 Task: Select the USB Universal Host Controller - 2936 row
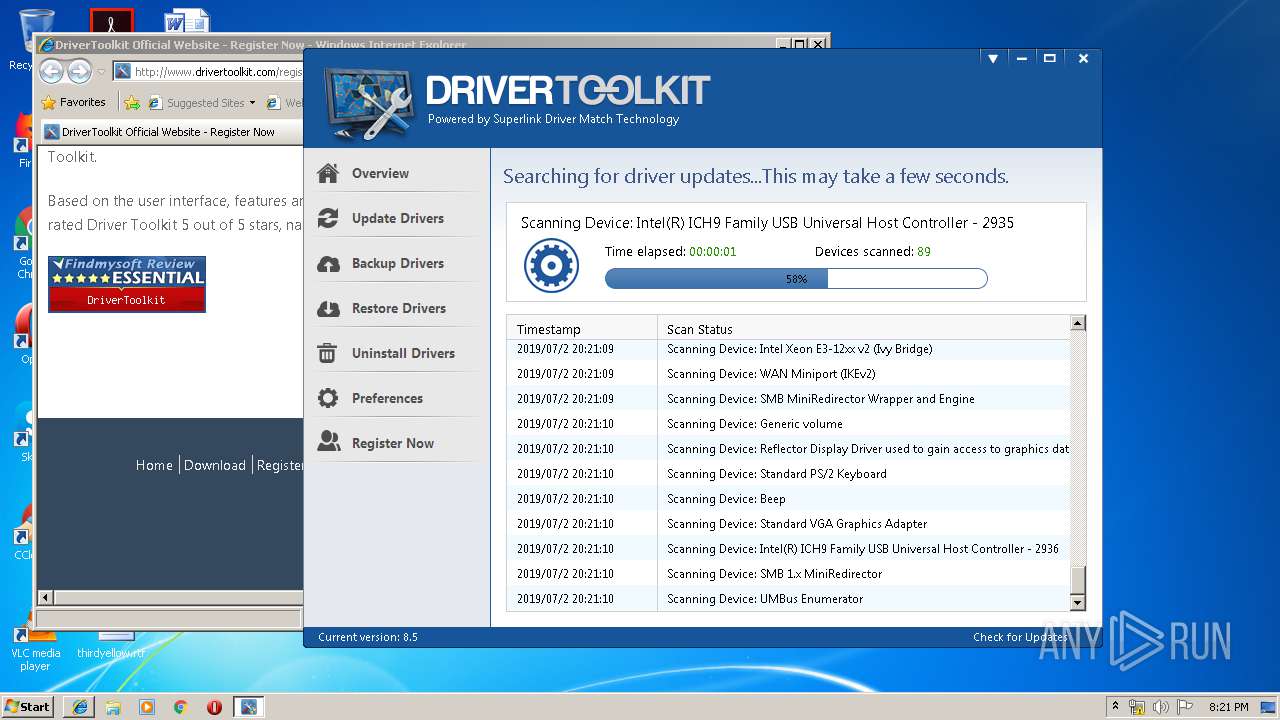pos(788,549)
